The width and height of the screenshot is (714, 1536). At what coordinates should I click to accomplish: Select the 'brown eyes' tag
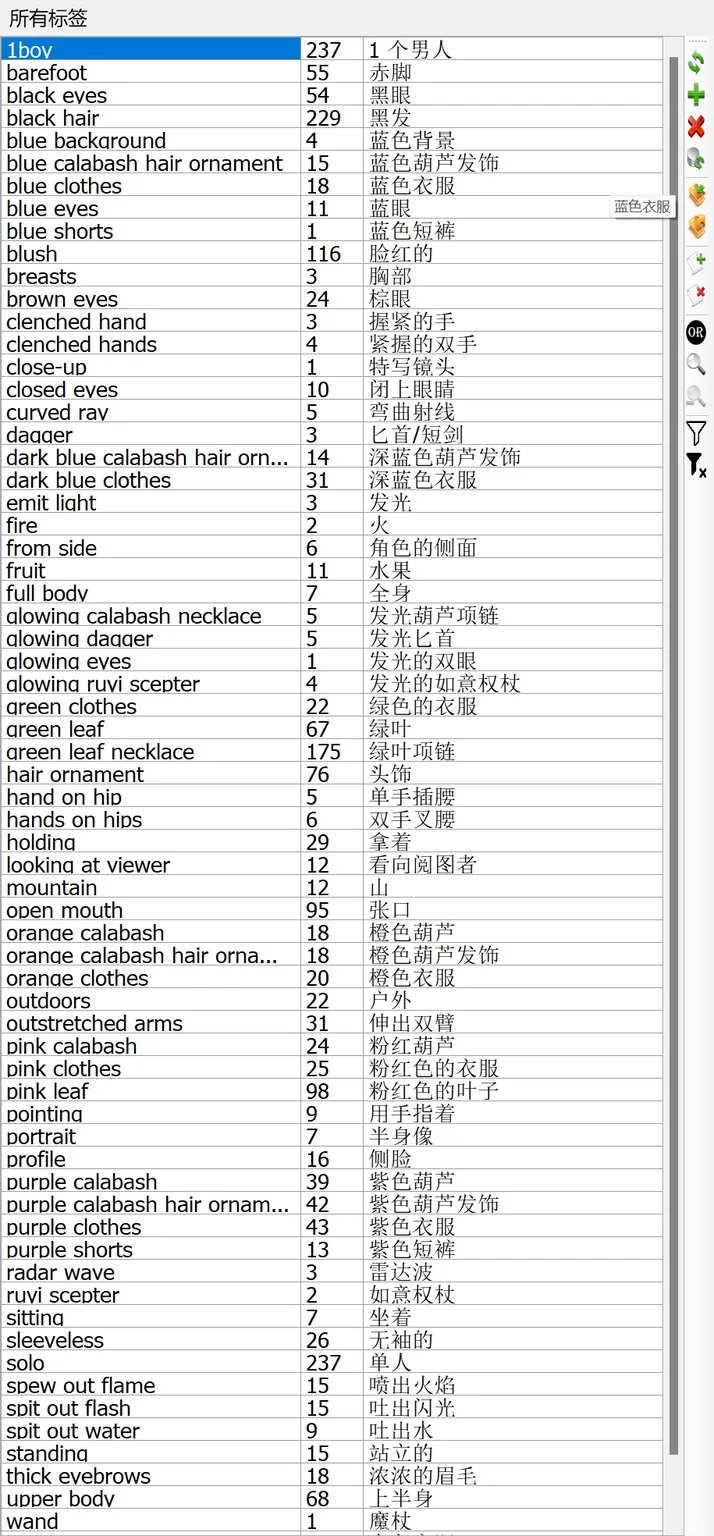[62, 299]
